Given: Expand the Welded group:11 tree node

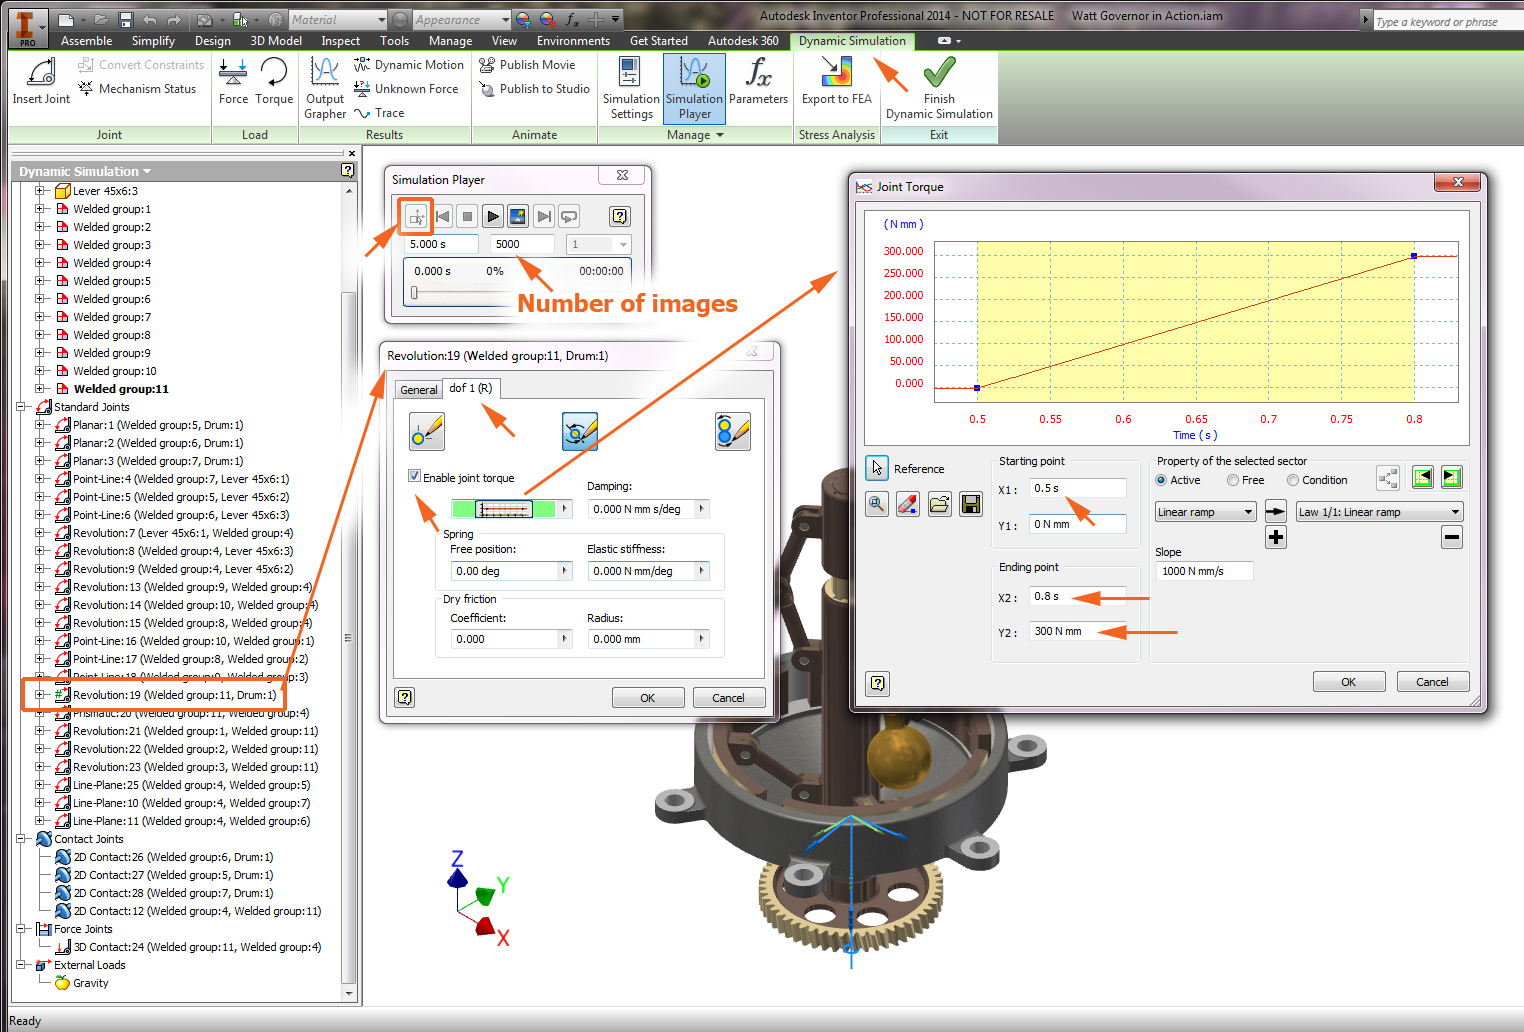Looking at the screenshot, I should [40, 389].
